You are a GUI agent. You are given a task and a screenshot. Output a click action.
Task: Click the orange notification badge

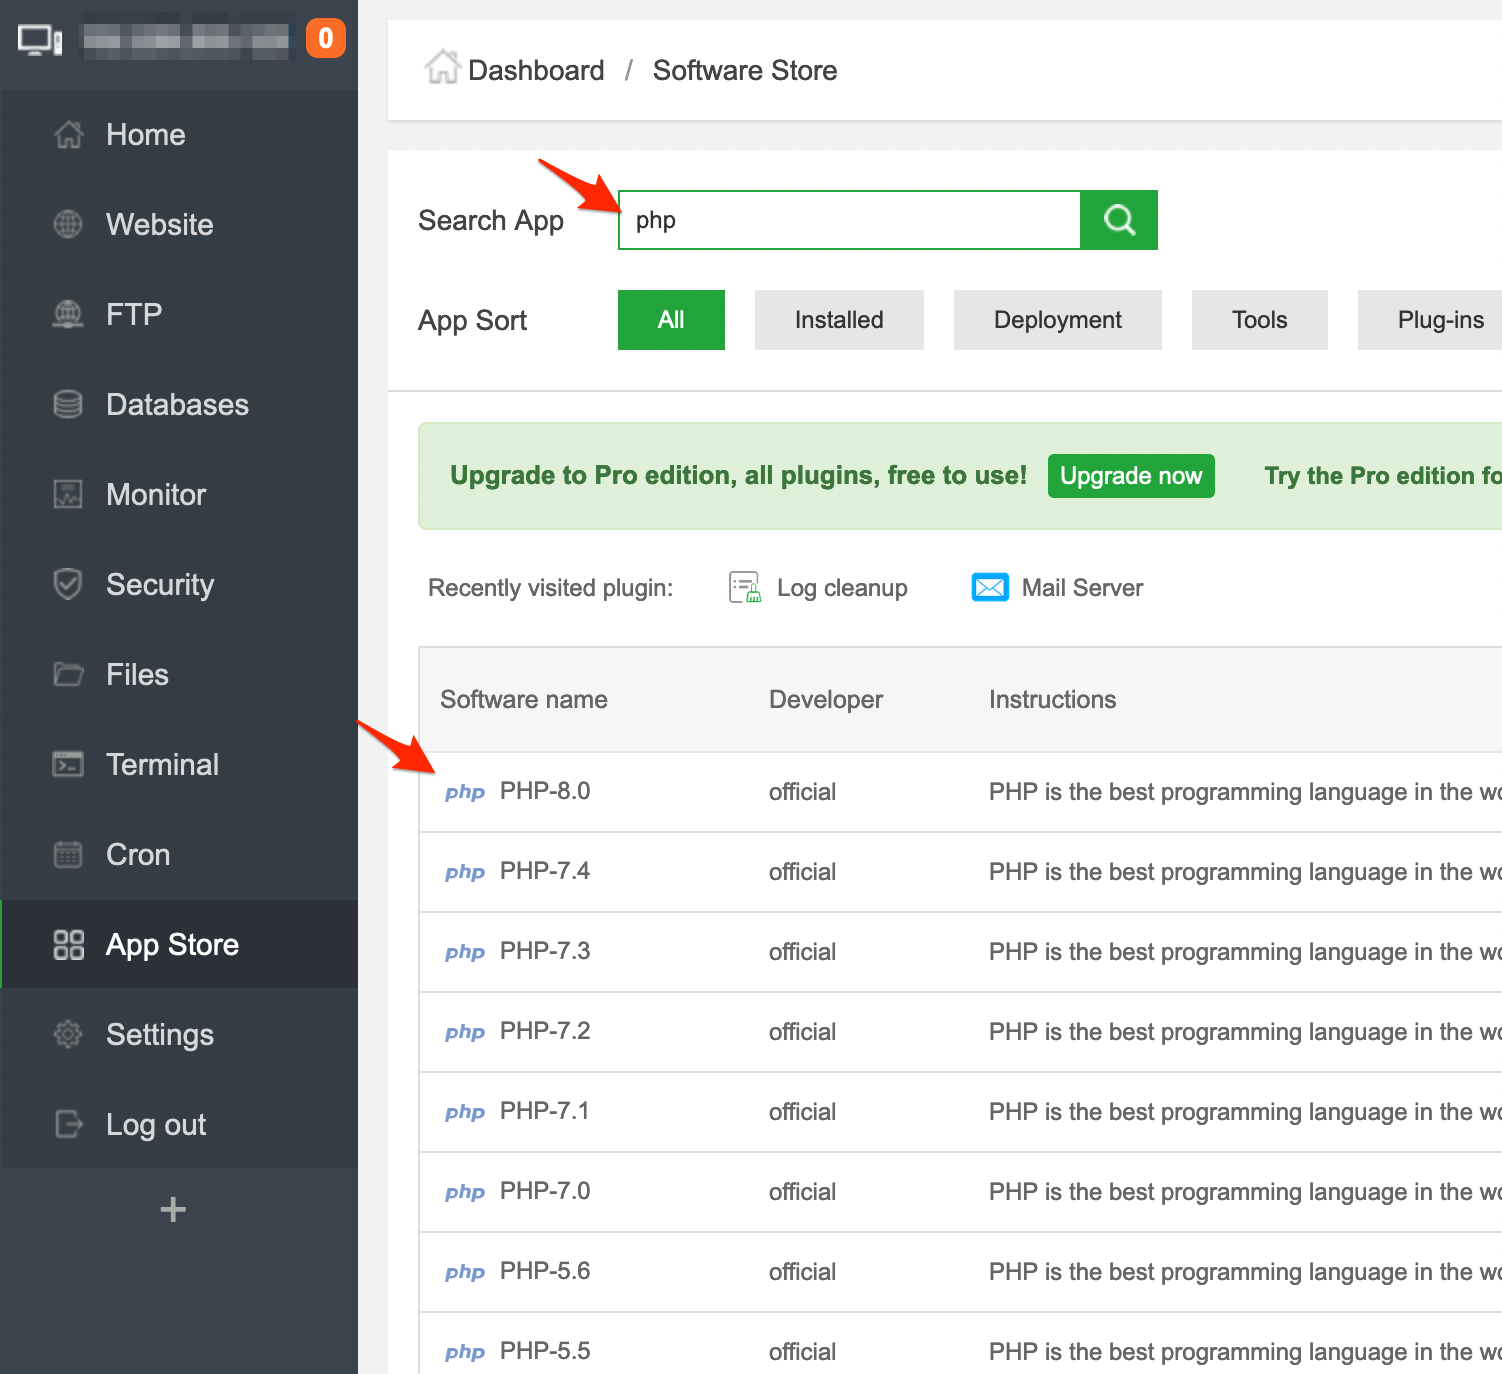325,38
